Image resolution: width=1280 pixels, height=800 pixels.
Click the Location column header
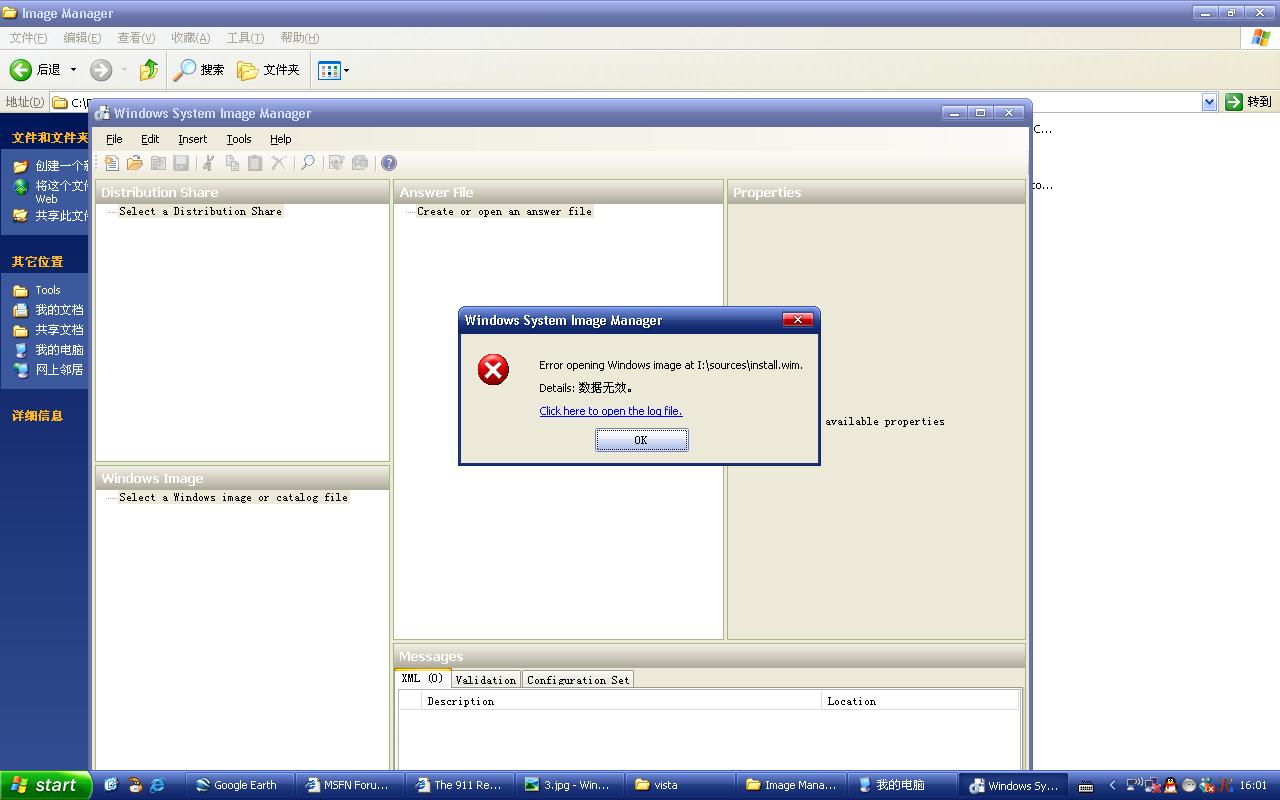tap(920, 701)
